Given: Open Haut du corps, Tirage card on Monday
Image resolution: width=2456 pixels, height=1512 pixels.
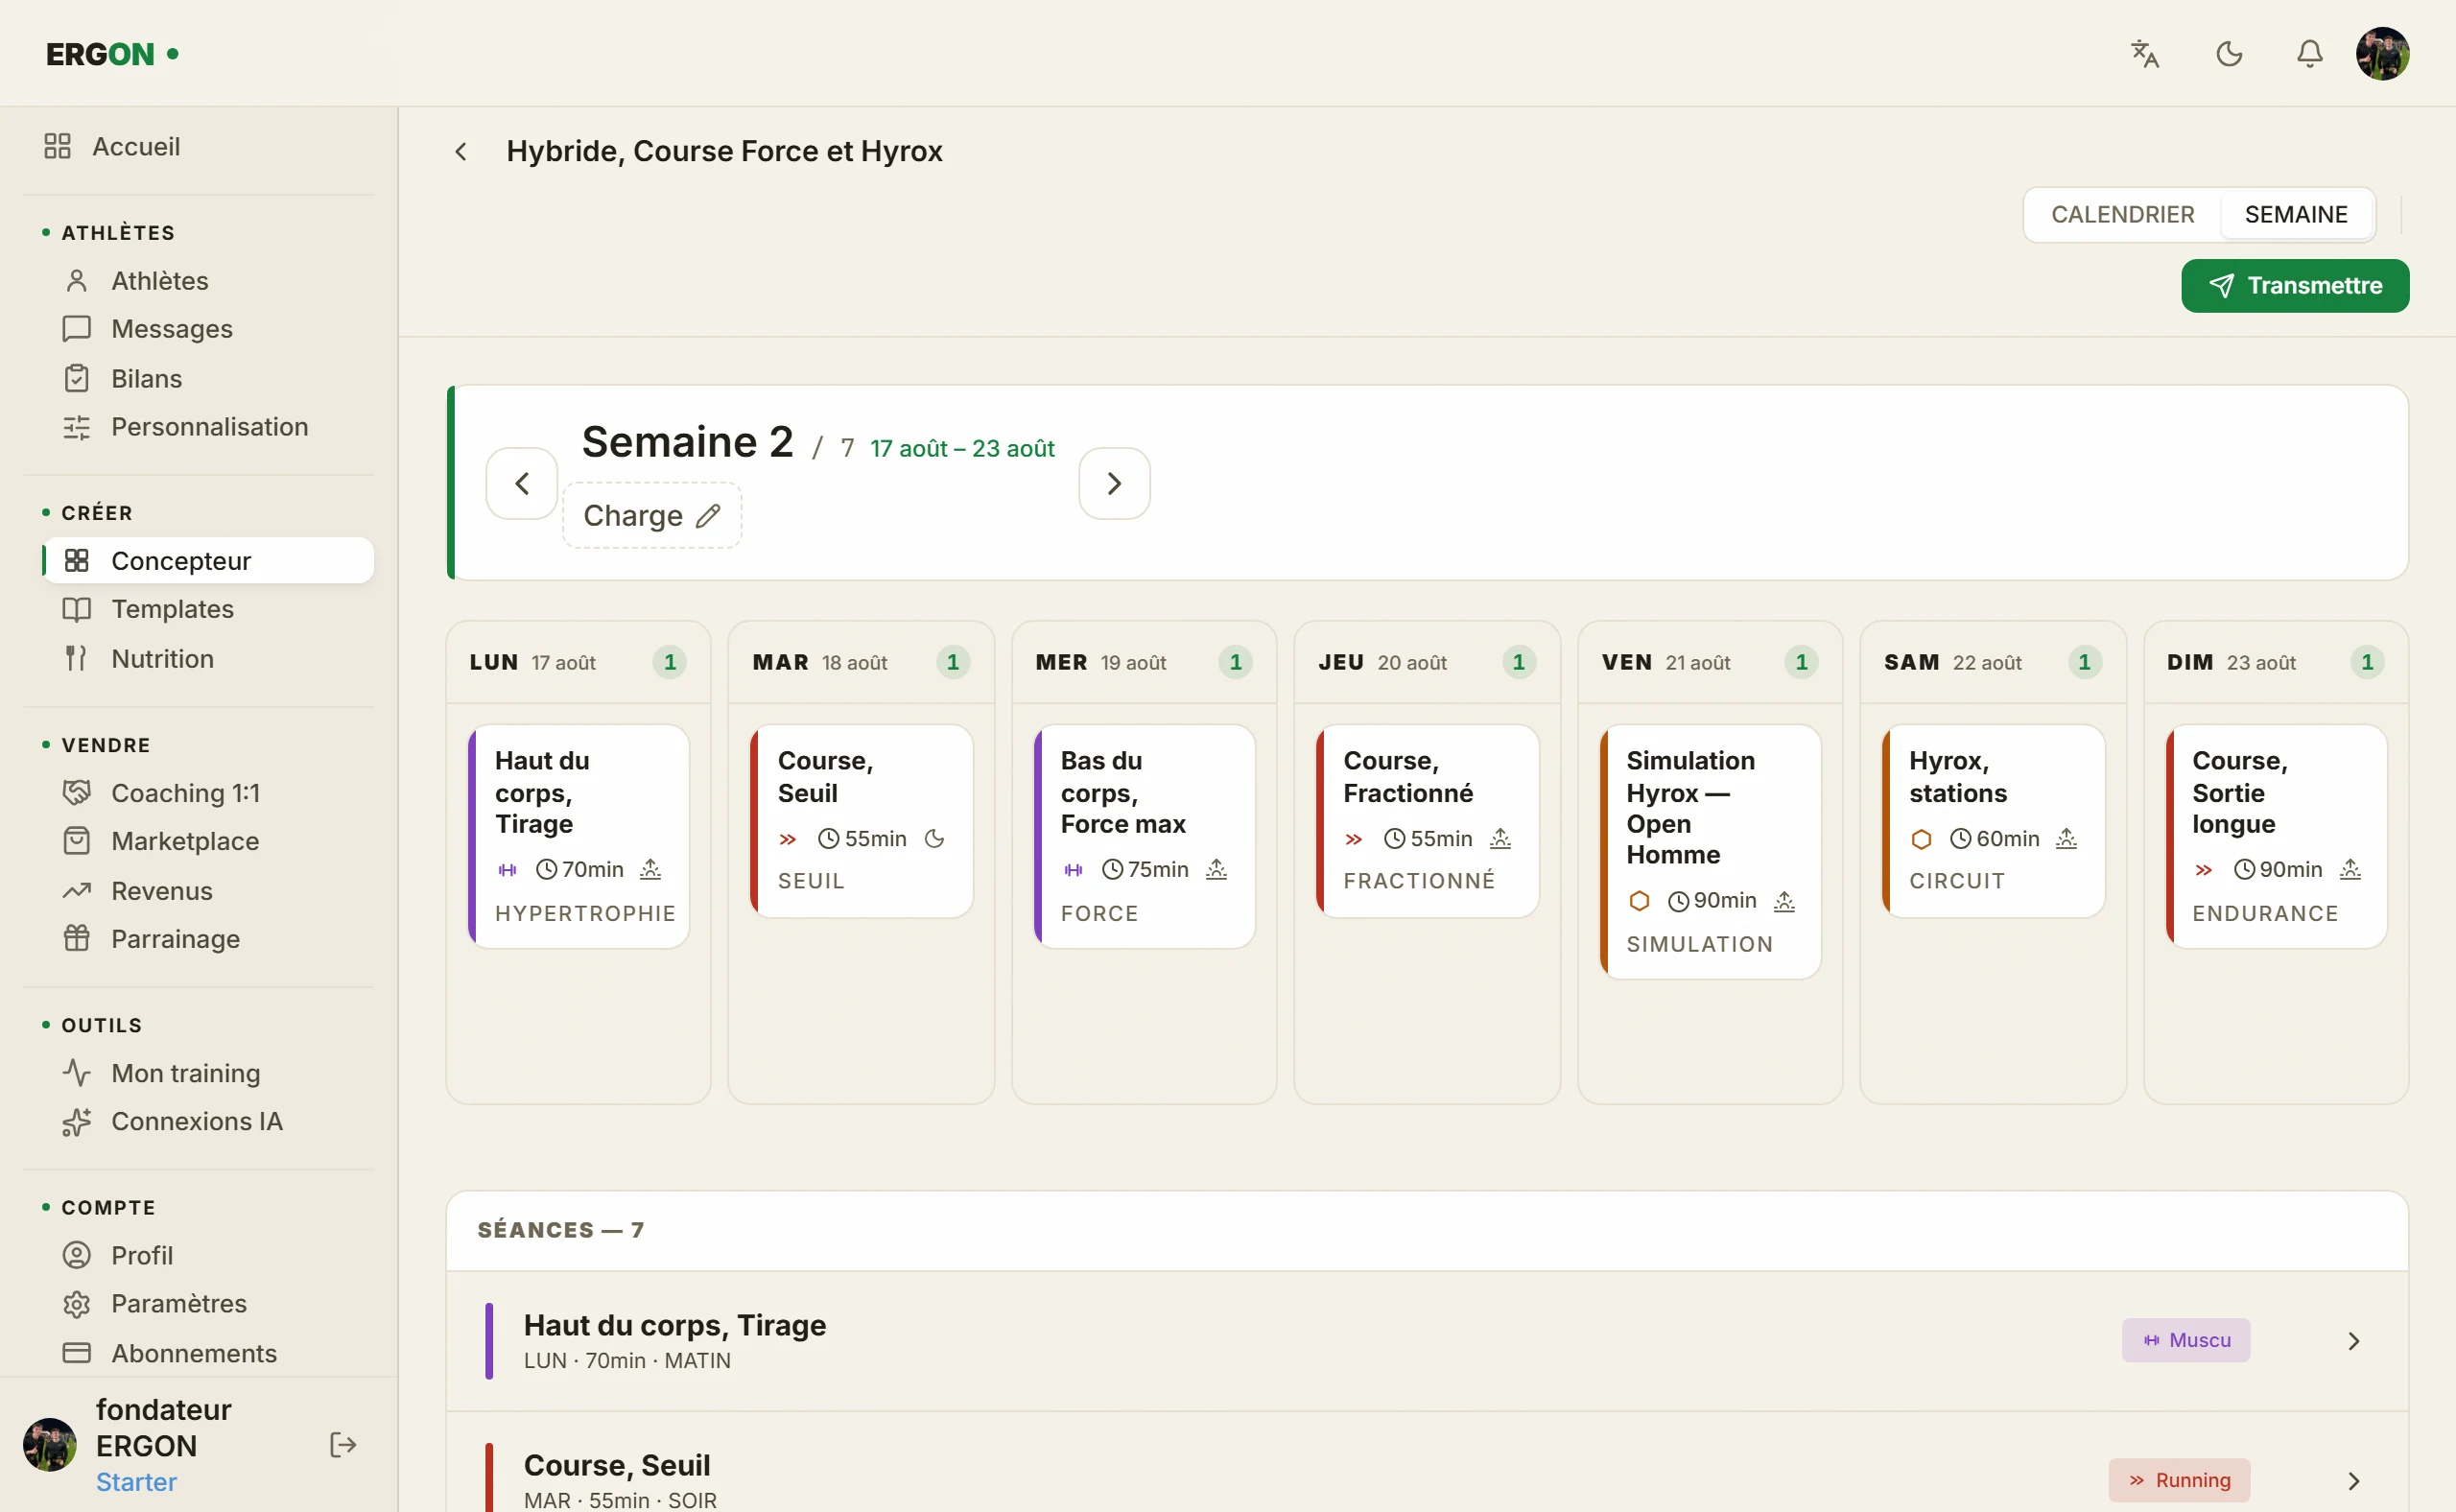Looking at the screenshot, I should 579,837.
